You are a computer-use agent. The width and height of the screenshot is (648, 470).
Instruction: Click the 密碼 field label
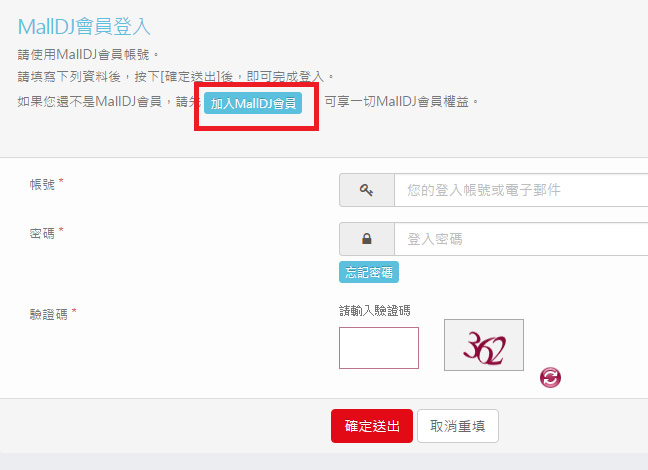coord(42,234)
